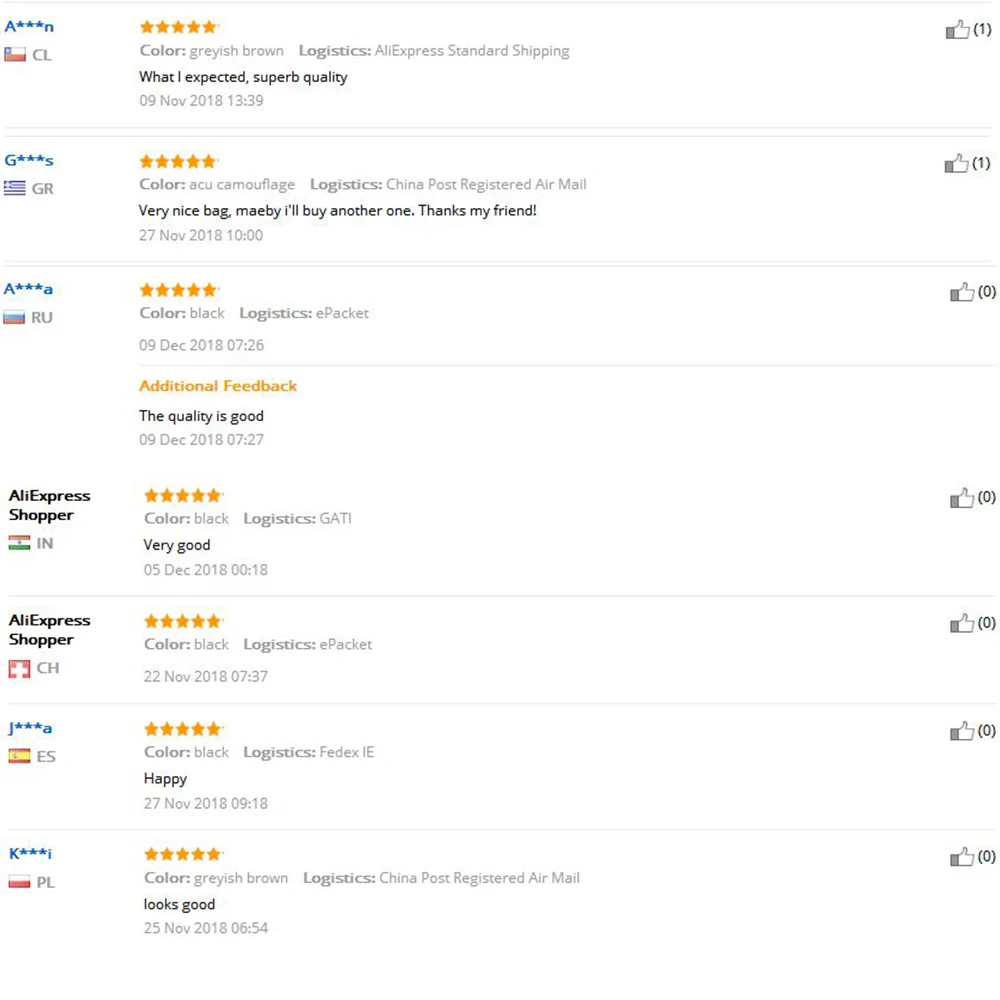The height and width of the screenshot is (1000, 1000).
Task: Click the Additional Feedback heading
Action: pos(218,386)
